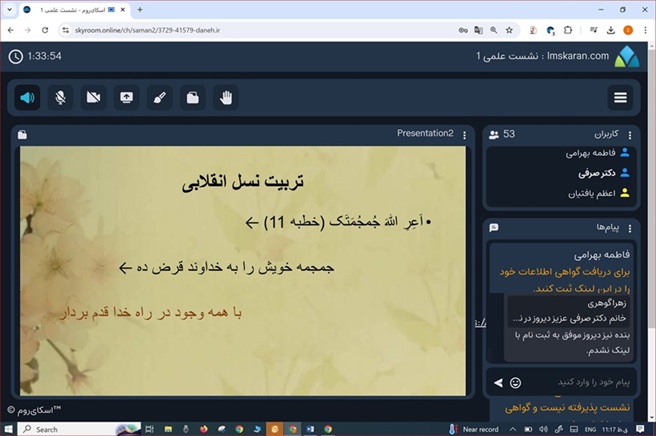Image resolution: width=656 pixels, height=436 pixels.
Task: Open the emoji picker in chat
Action: tap(515, 382)
